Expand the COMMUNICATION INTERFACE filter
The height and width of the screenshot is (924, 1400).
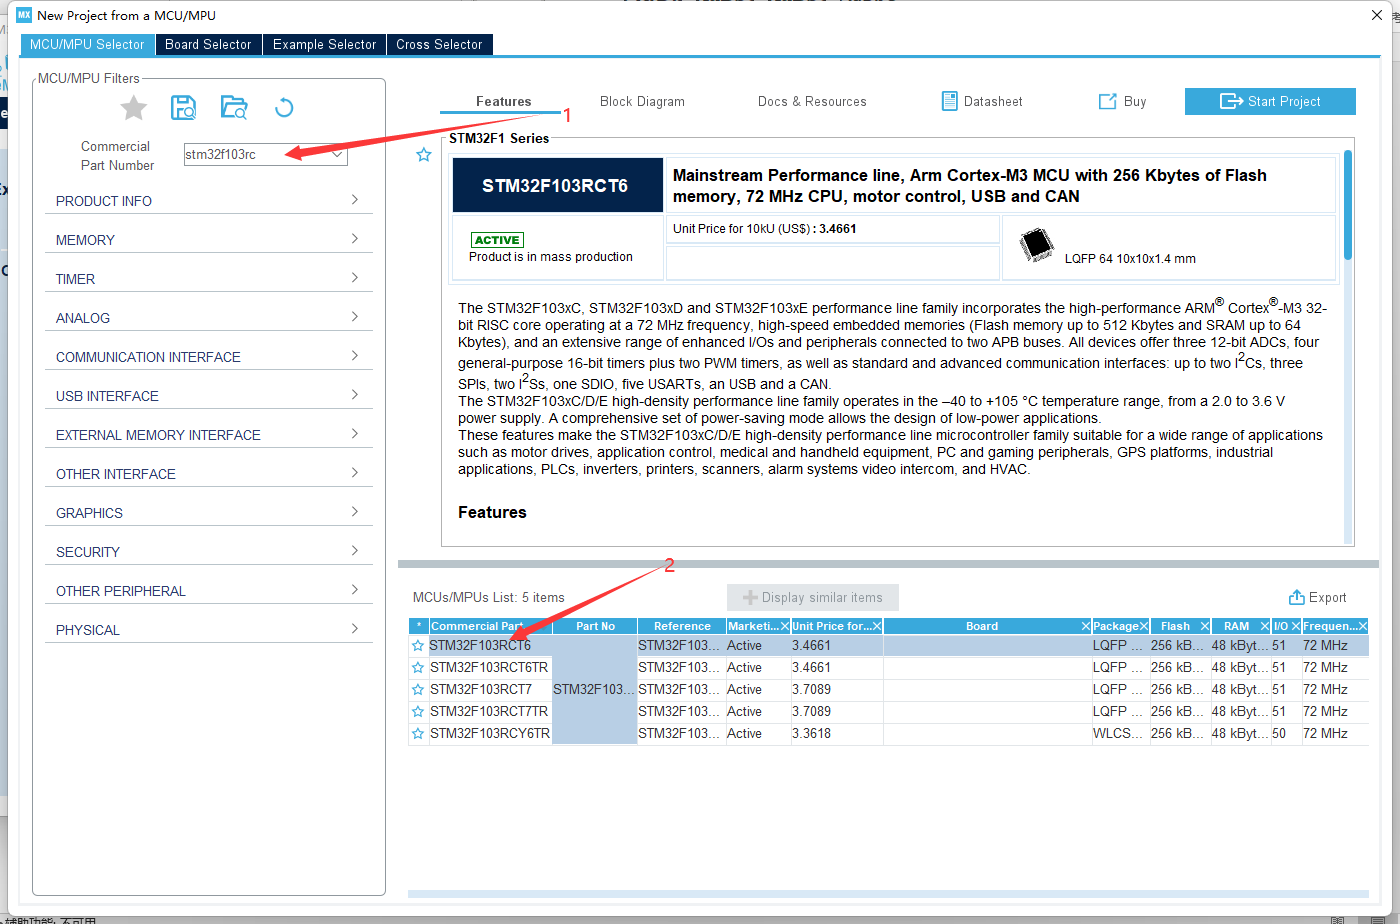[x=208, y=357]
